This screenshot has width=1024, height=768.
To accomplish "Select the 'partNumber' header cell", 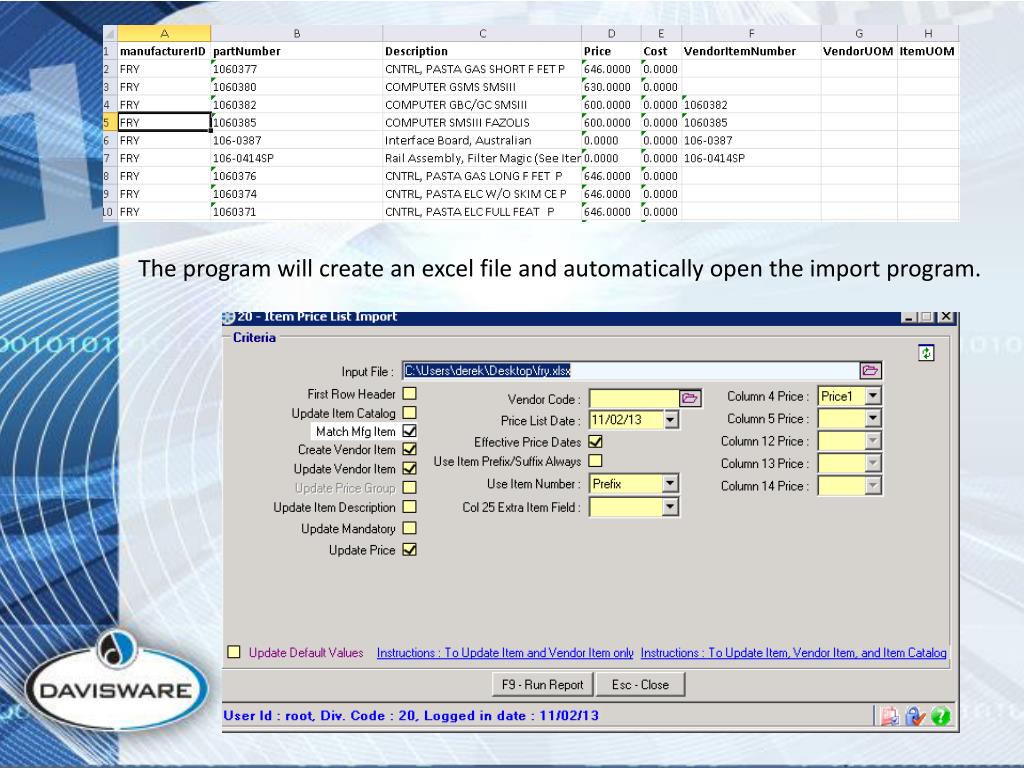I will [x=296, y=51].
